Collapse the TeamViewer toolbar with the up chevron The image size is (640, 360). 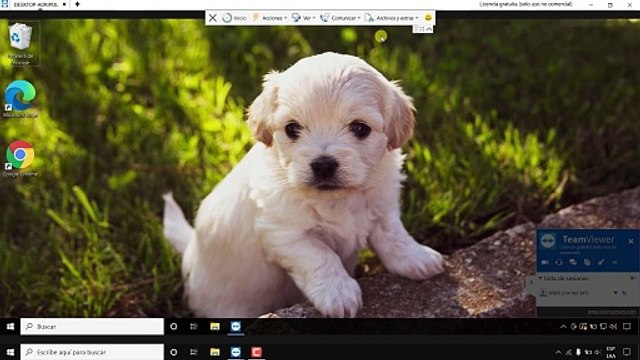(x=429, y=29)
